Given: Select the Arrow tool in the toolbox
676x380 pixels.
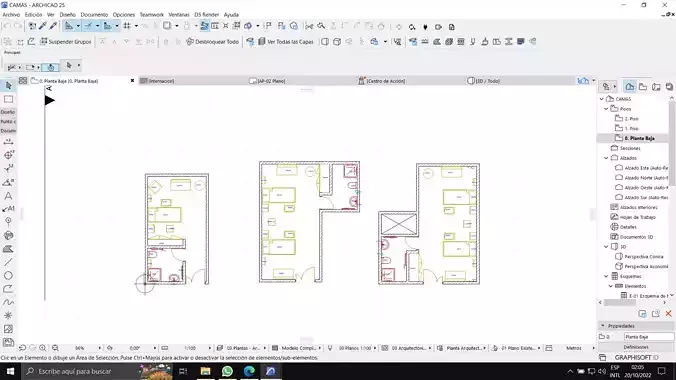Looking at the screenshot, I should click(x=8, y=86).
